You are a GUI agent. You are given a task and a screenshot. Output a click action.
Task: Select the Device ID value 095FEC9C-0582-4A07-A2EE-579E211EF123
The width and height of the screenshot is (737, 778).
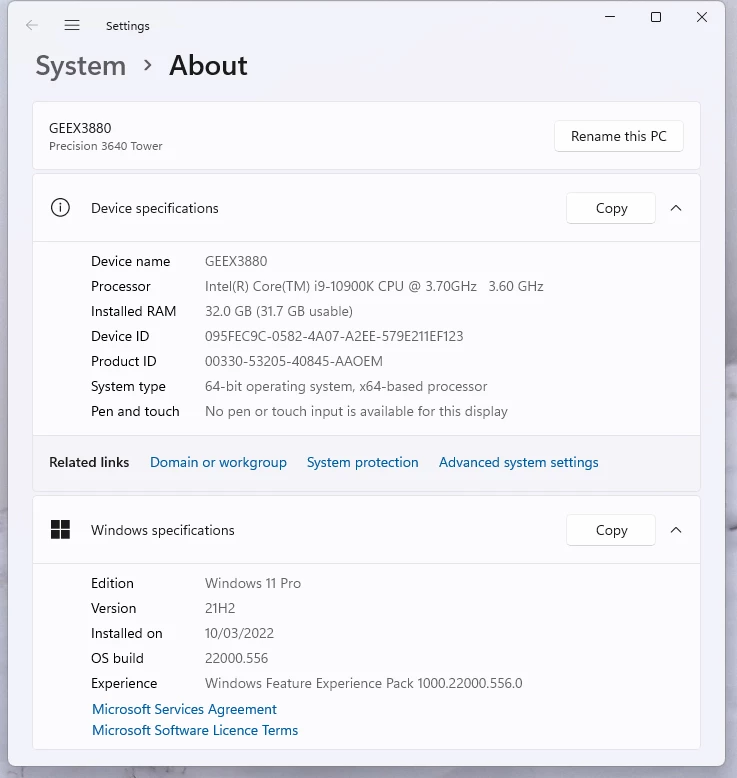click(334, 336)
